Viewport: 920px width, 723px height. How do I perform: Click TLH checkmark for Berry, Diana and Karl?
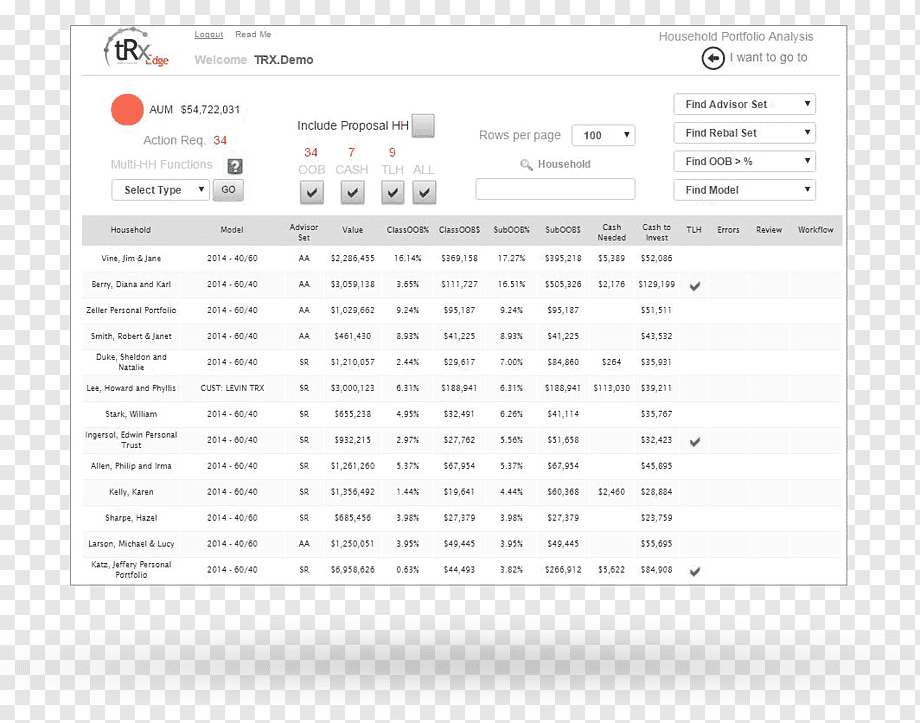(x=695, y=286)
